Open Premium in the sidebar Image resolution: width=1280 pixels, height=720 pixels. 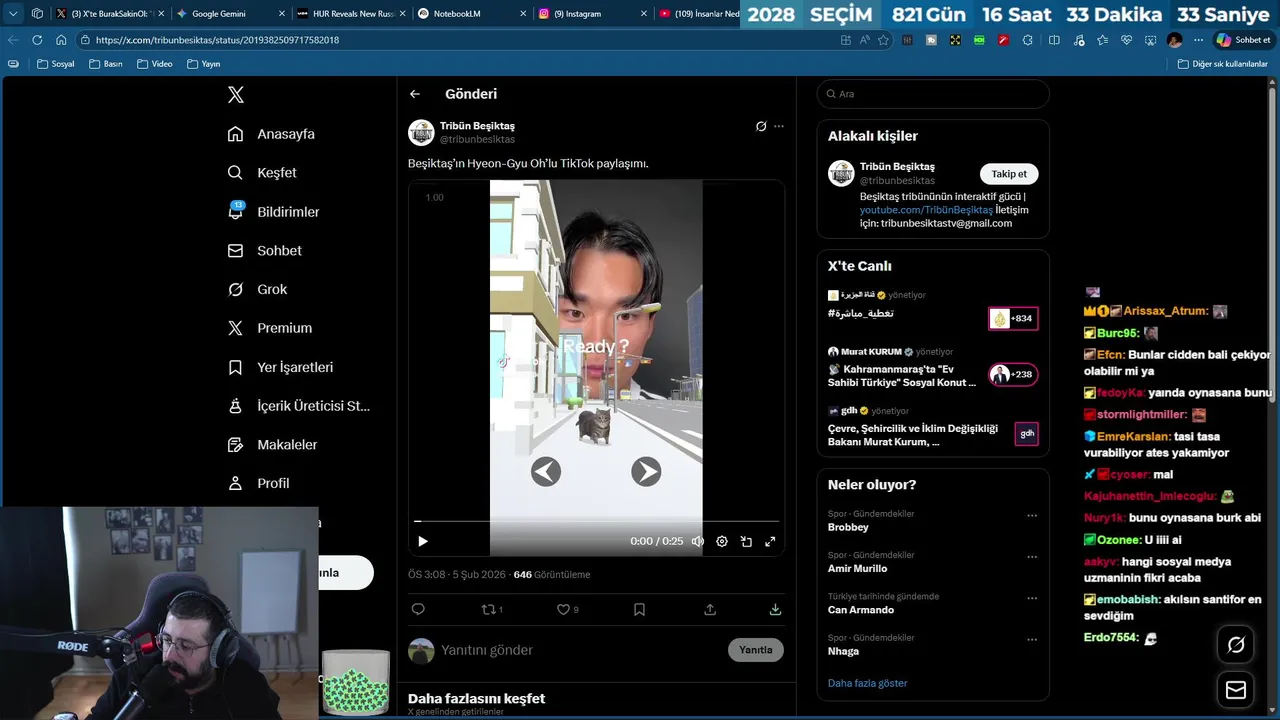[x=269, y=328]
